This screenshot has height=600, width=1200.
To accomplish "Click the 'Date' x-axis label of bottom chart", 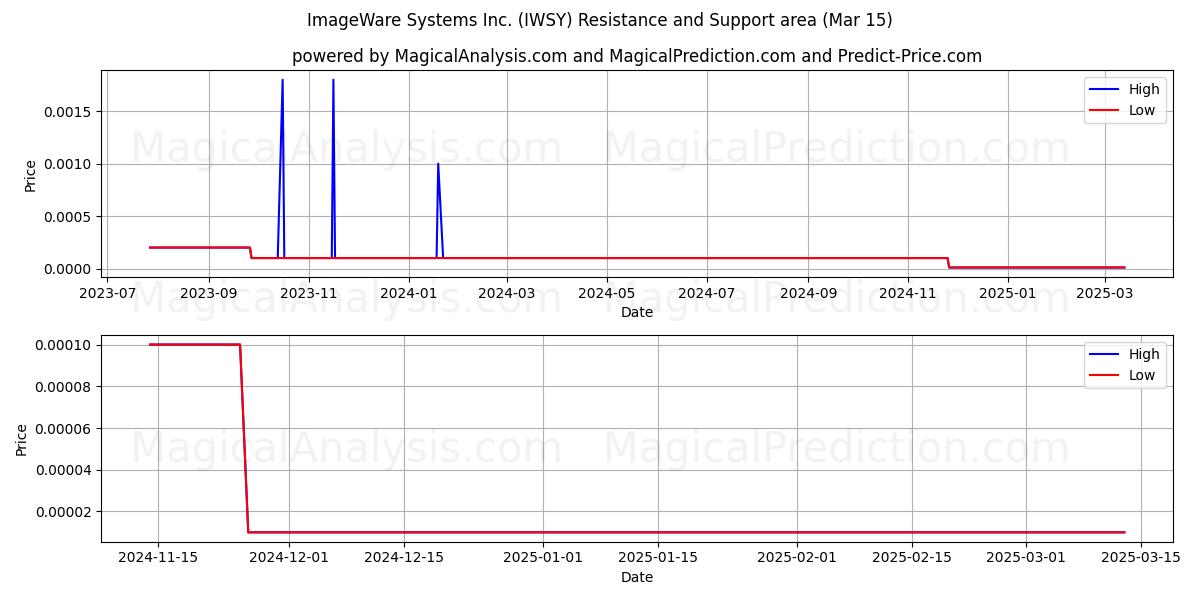I will tap(637, 577).
